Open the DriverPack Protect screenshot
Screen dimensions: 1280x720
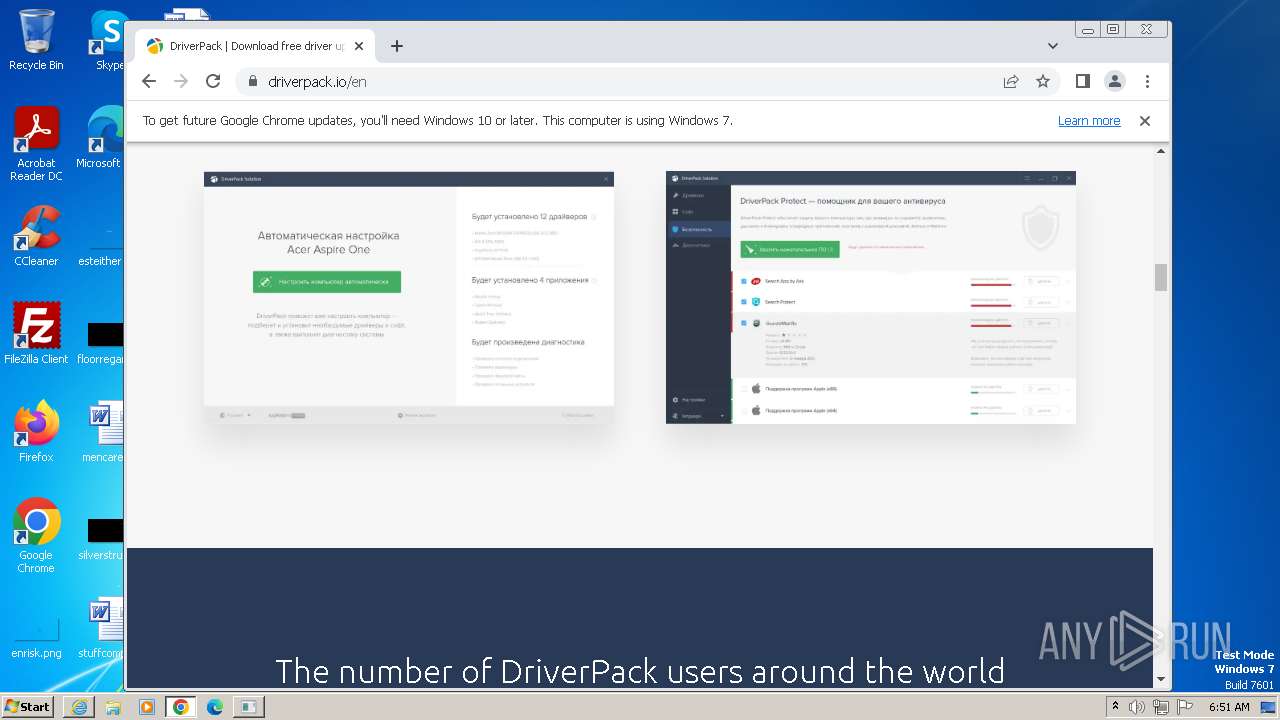tap(870, 298)
